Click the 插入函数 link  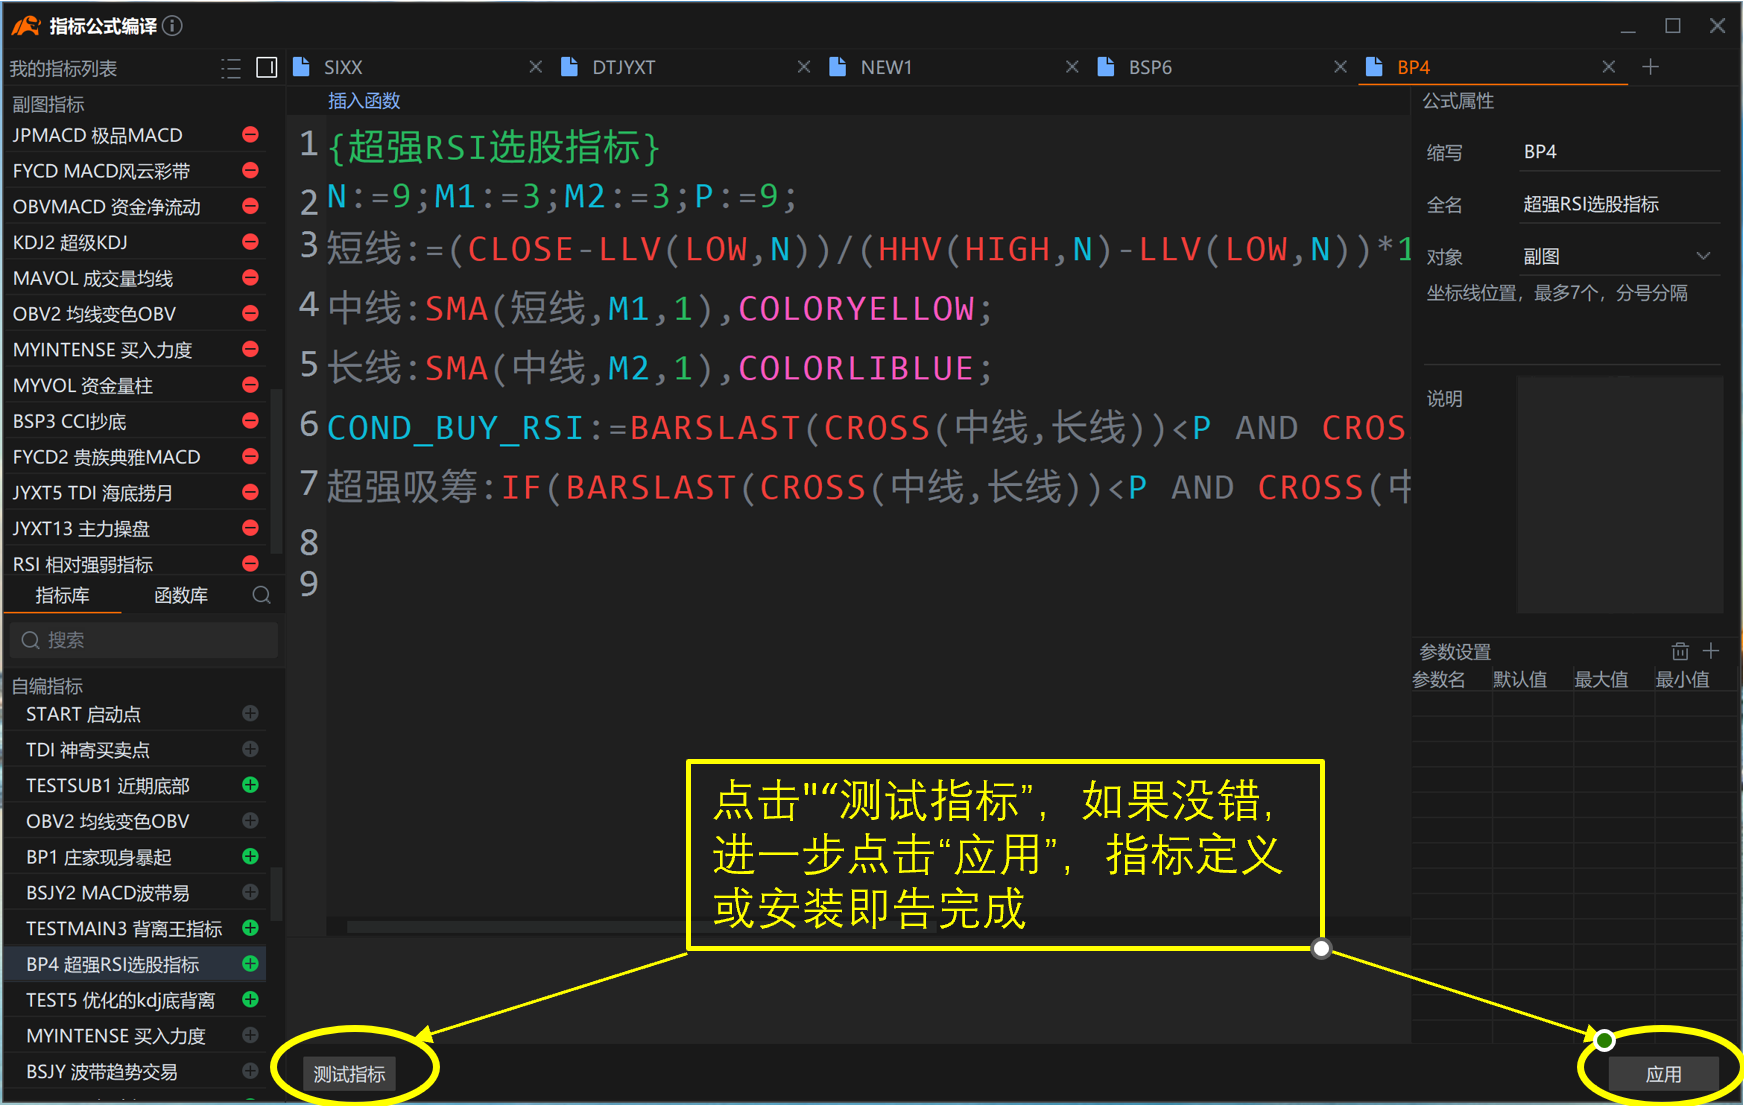(x=364, y=101)
